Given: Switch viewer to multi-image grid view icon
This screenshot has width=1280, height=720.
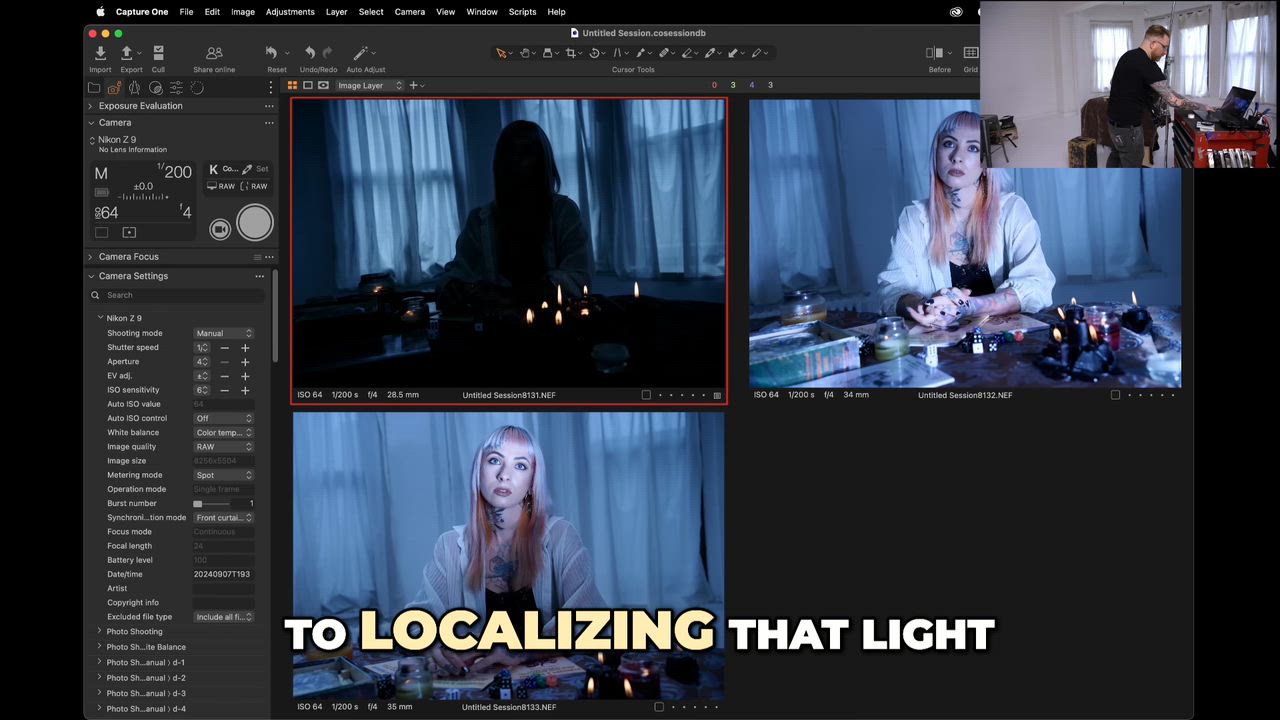Looking at the screenshot, I should (x=292, y=86).
